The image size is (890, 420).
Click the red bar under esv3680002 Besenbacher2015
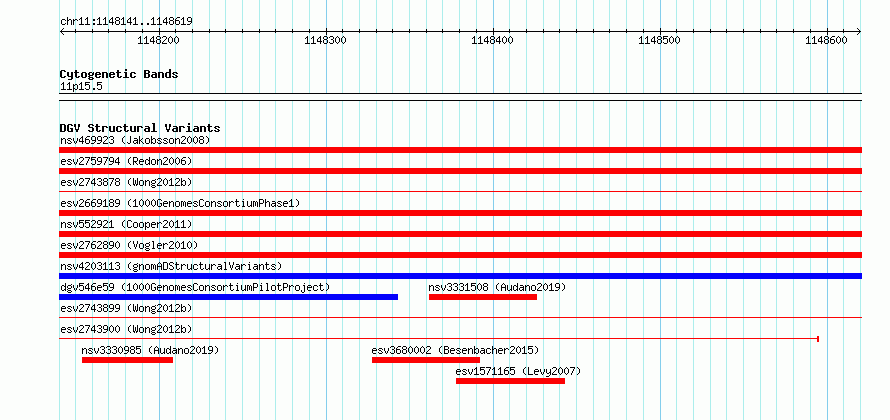pos(426,360)
